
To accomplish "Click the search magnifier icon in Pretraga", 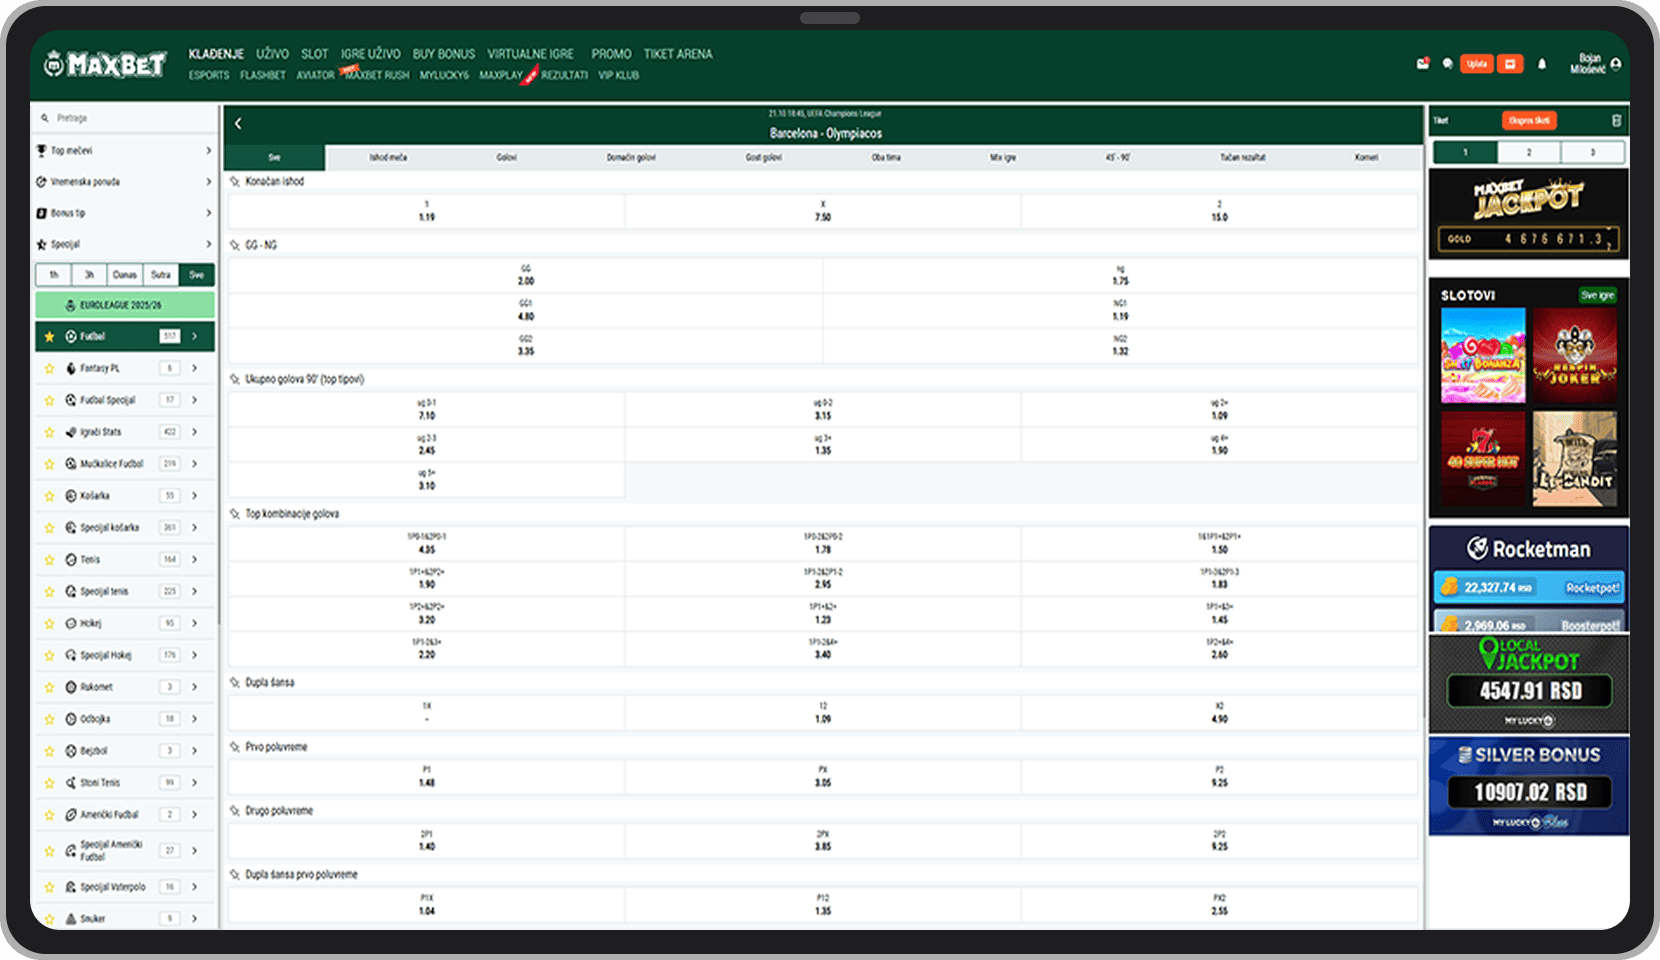I will (45, 117).
